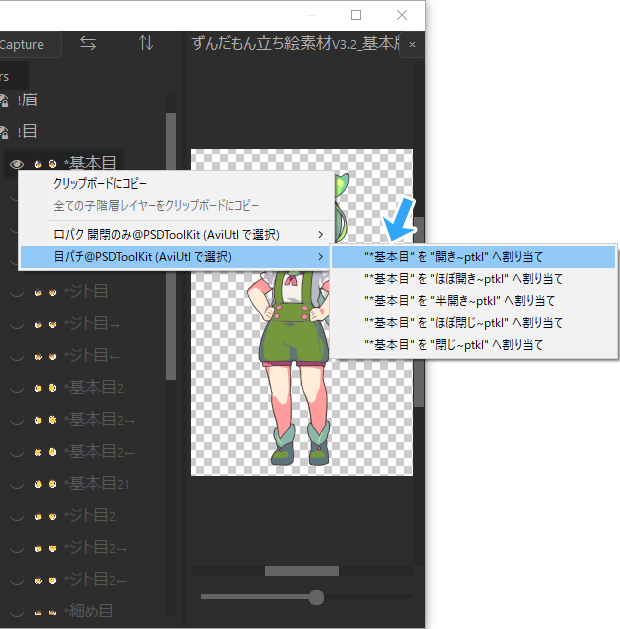This screenshot has height=629, width=620.
Task: Select the *ジト目 layer name
Action: (x=86, y=292)
